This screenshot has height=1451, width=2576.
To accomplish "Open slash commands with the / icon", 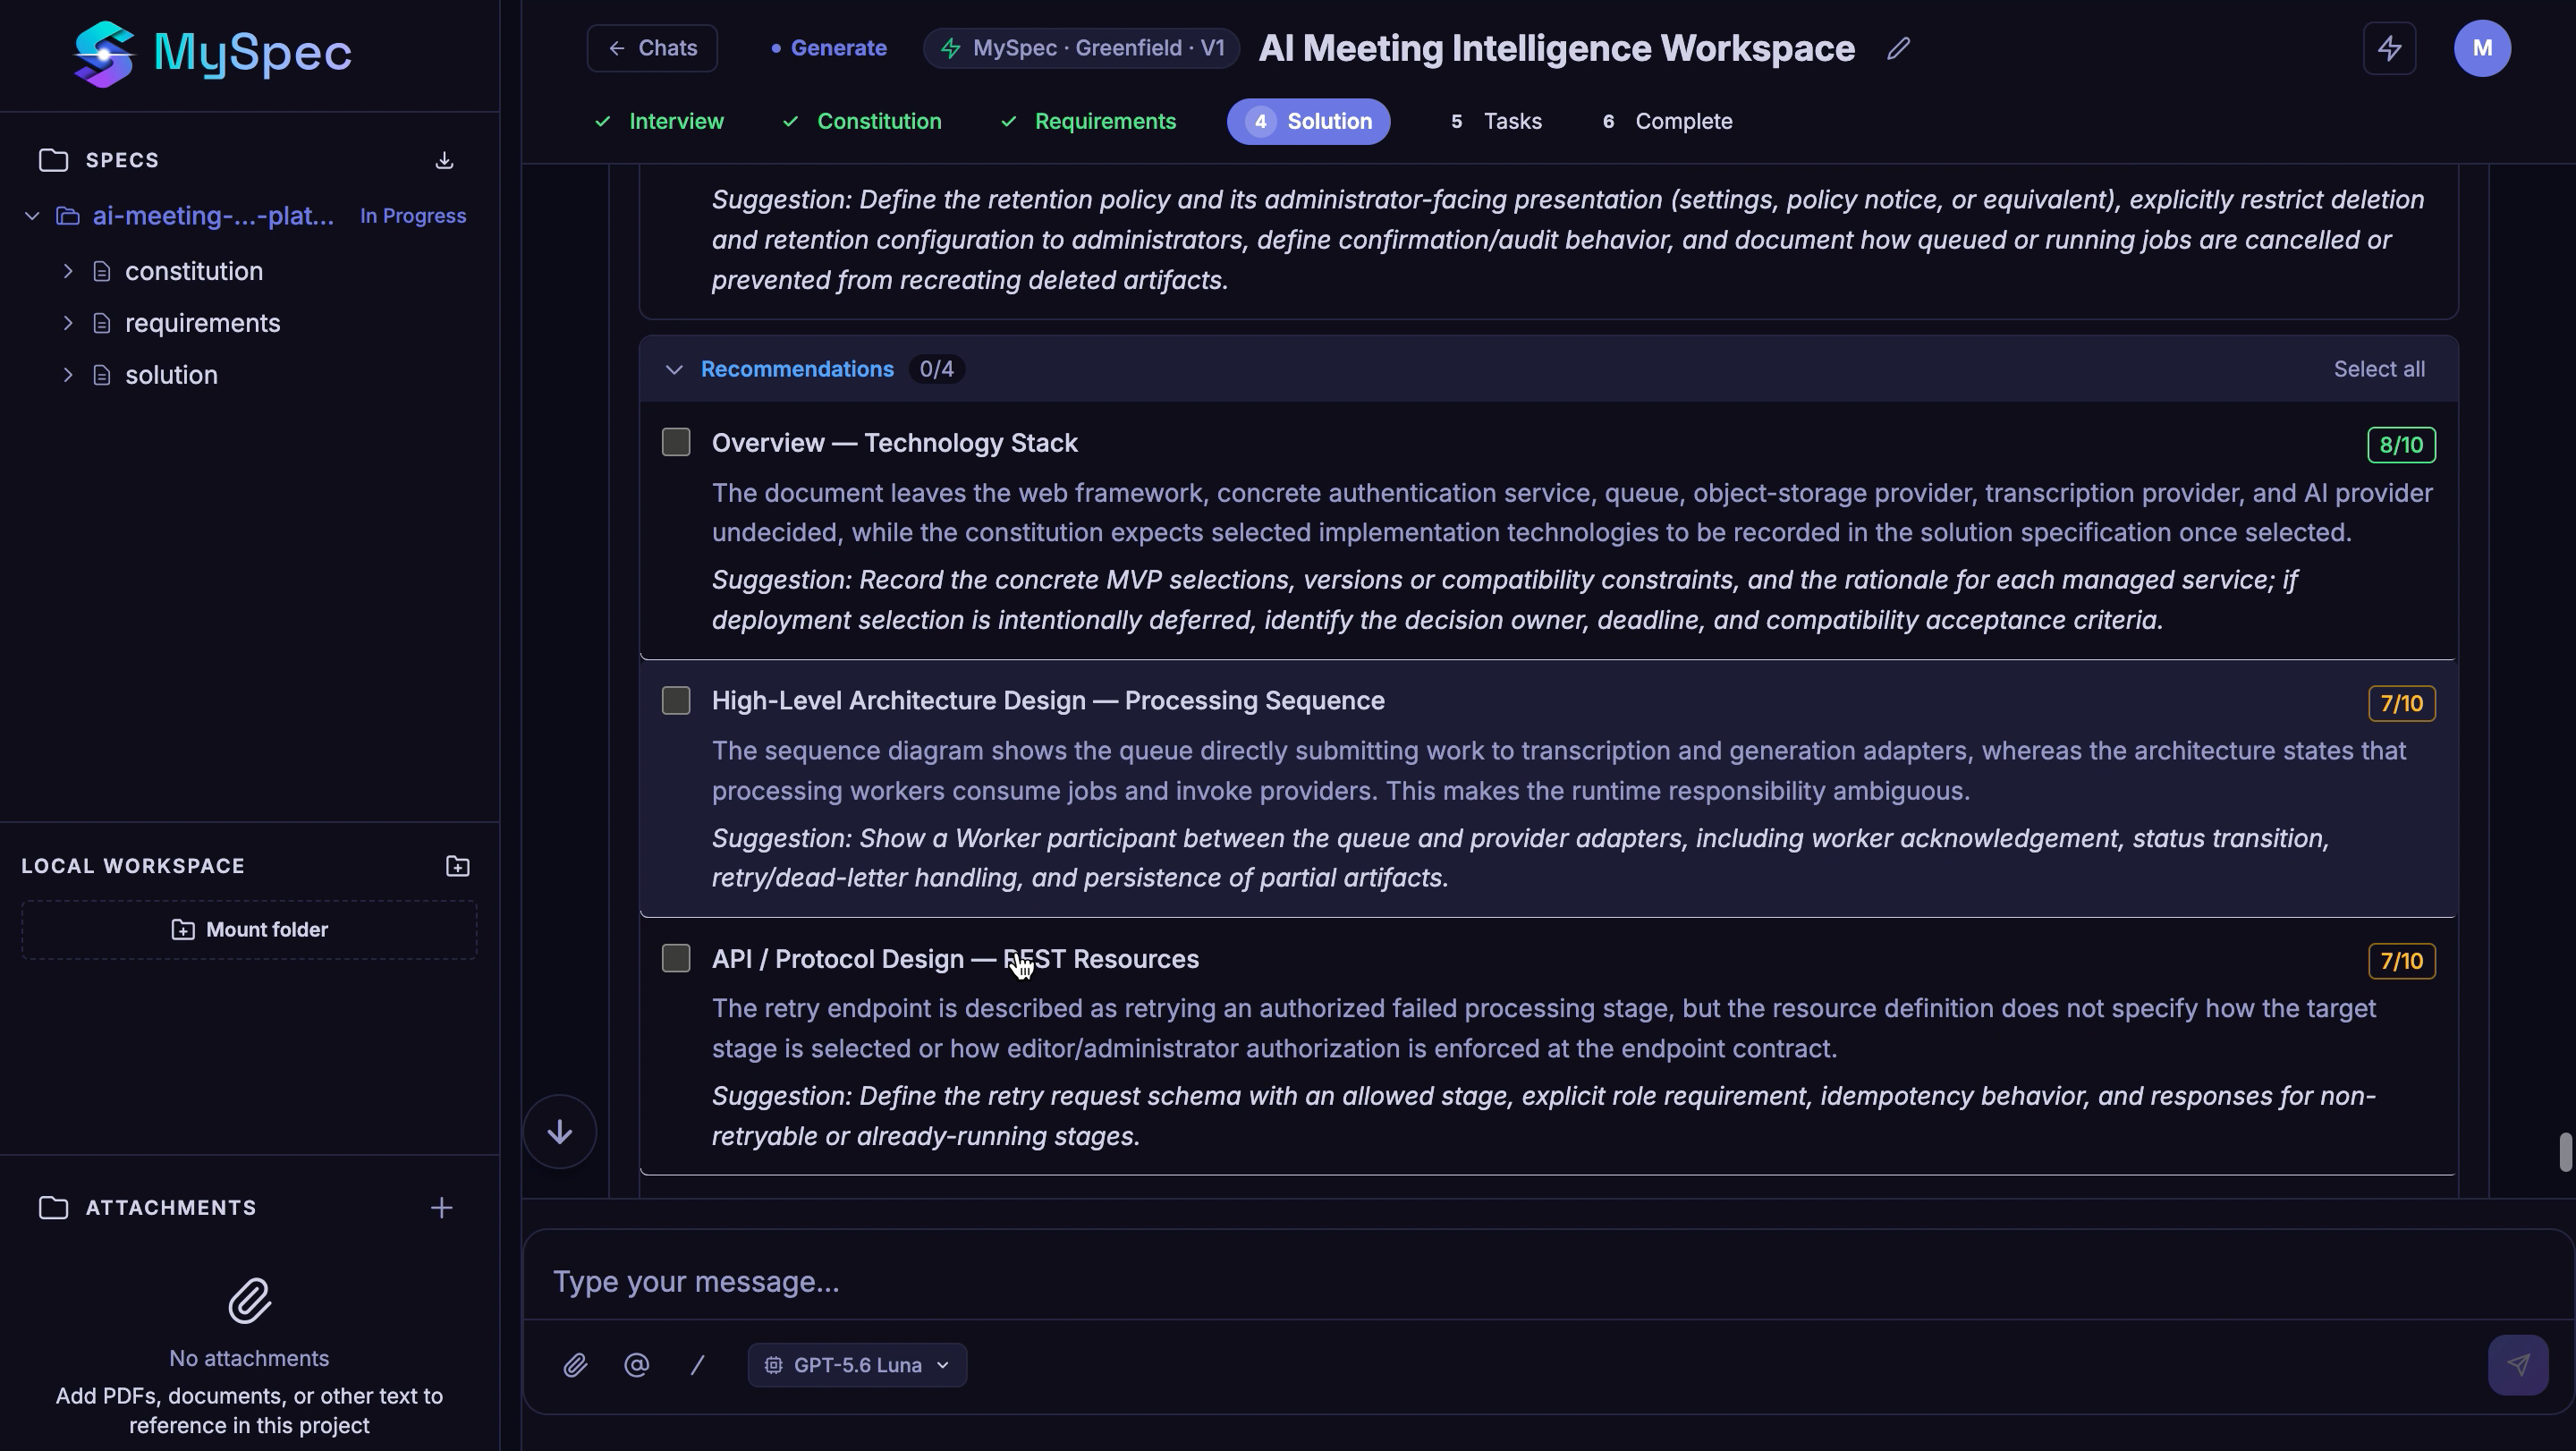I will pos(698,1365).
